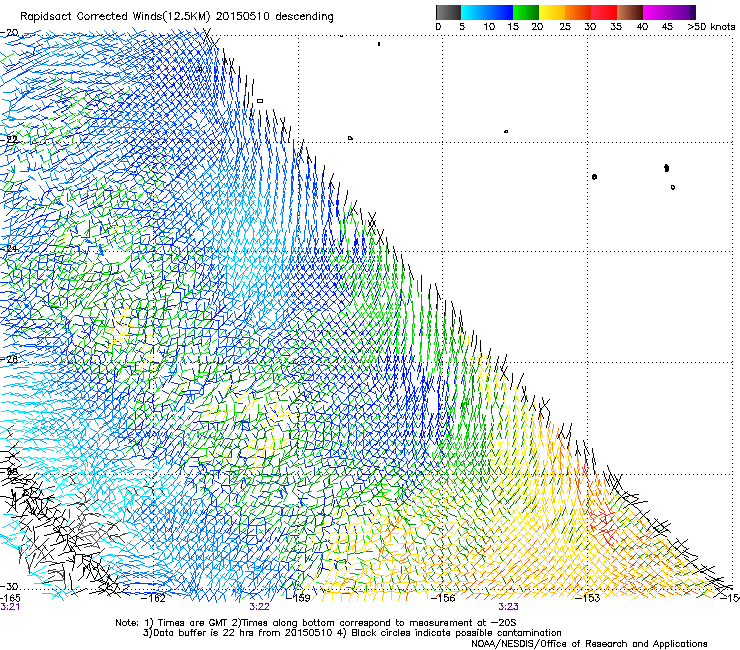Click the cyan 5-10 knots legend swatch
740x650 pixels.
[474, 12]
